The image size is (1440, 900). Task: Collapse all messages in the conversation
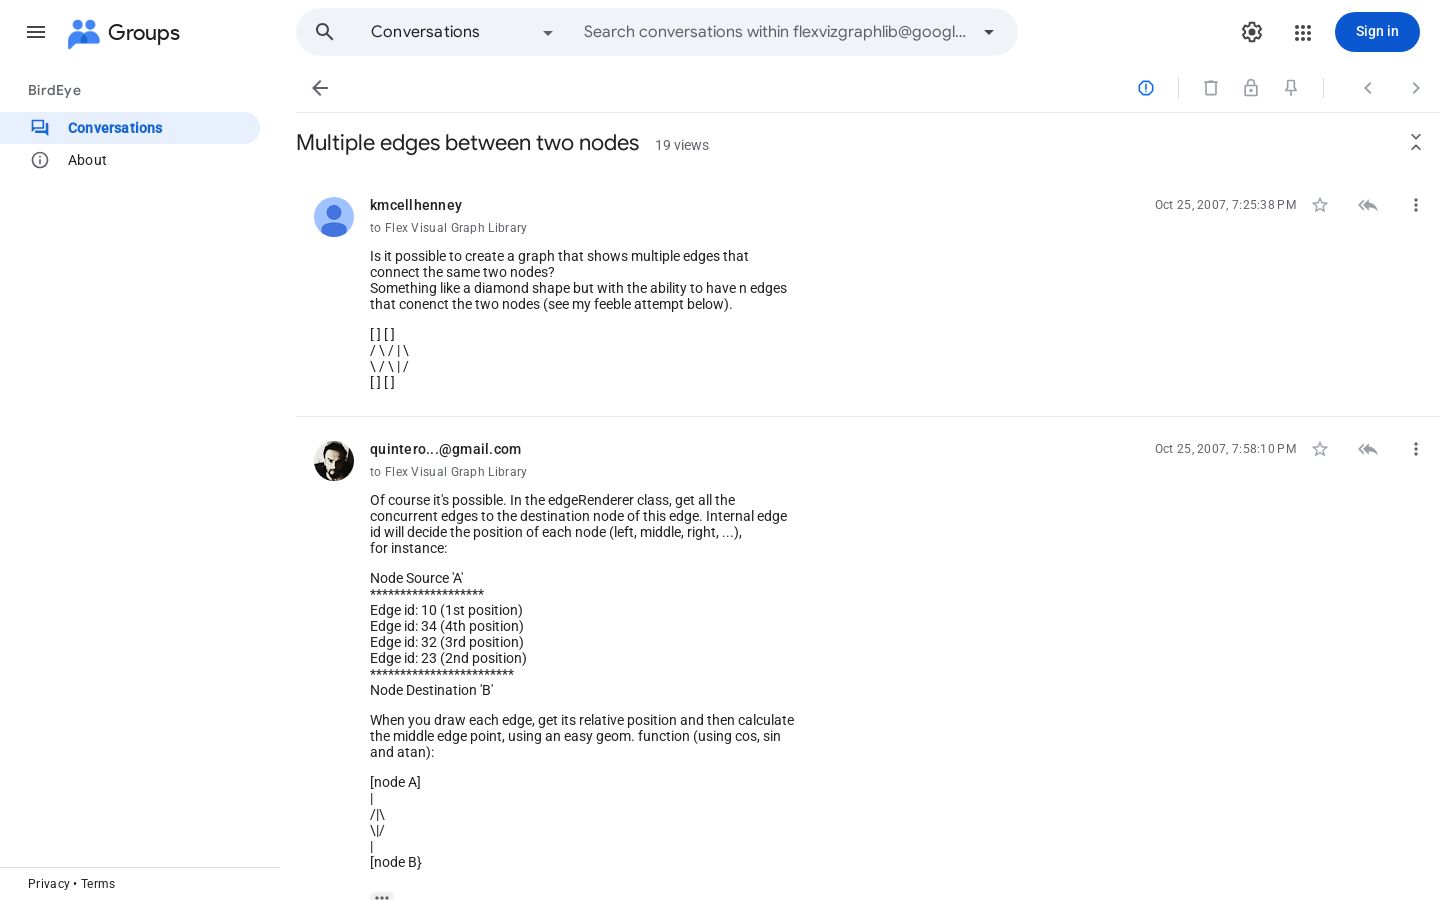click(1416, 142)
